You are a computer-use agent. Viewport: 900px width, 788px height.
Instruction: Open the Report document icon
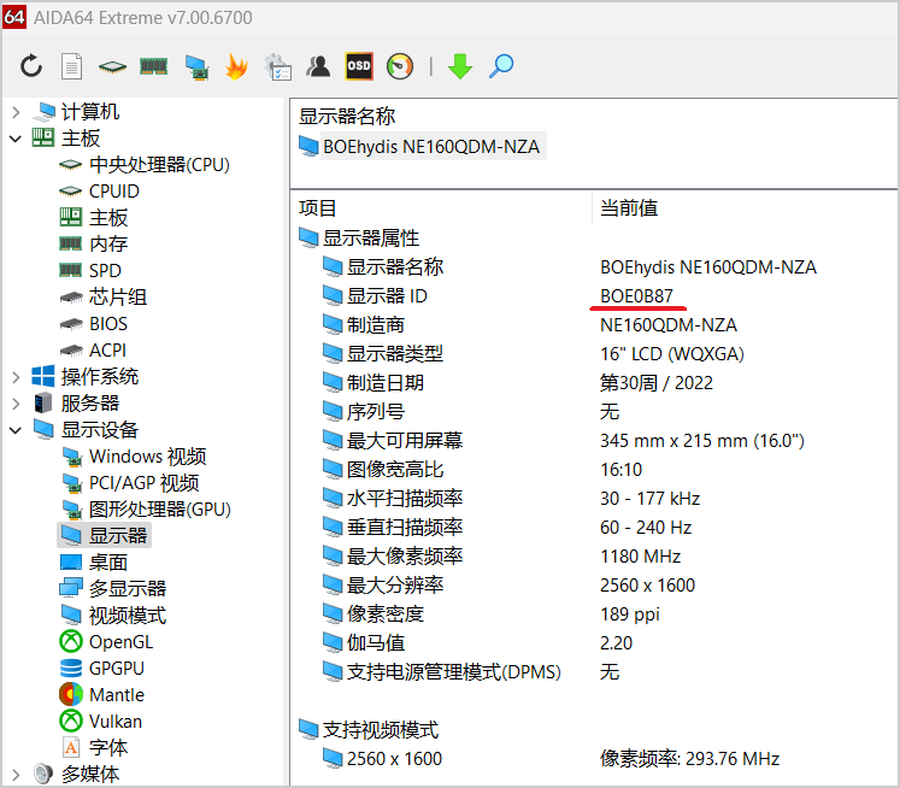click(x=72, y=67)
